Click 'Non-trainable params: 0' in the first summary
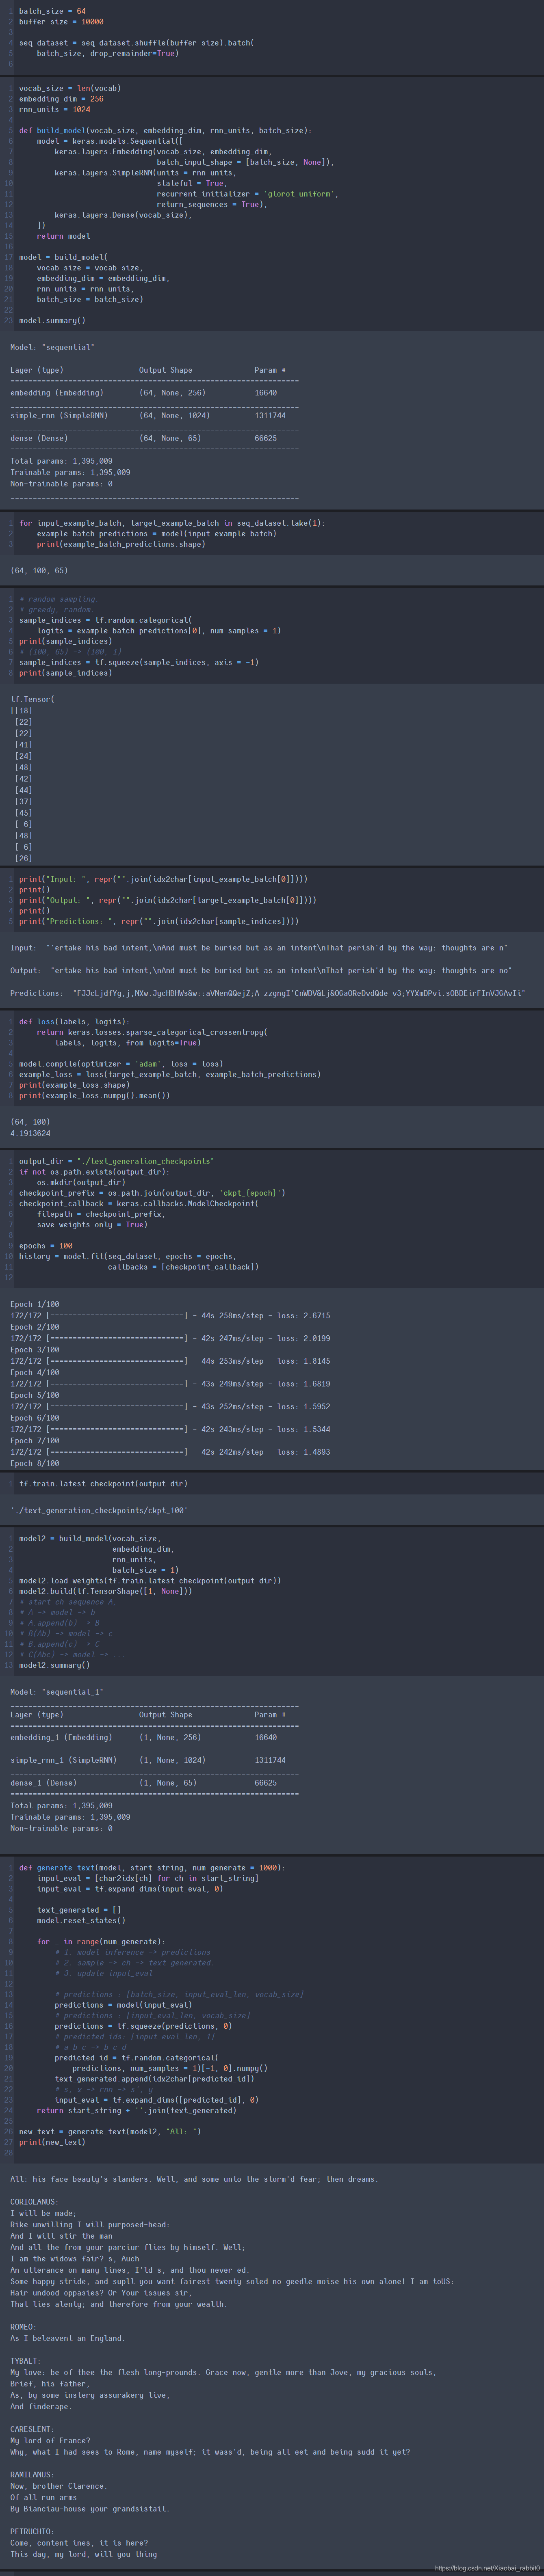Viewport: 544px width, 2576px height. [61, 483]
